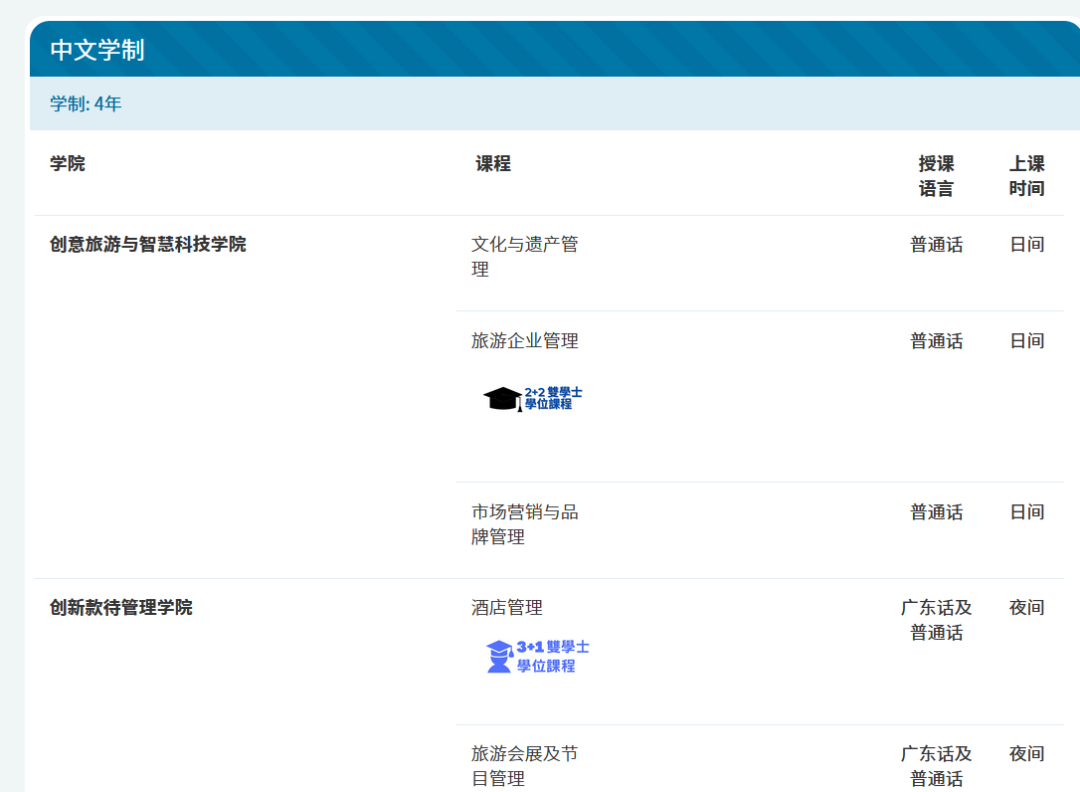This screenshot has height=792, width=1080.
Task: Open the 旅游会展及节目管理 course
Action: [x=524, y=766]
